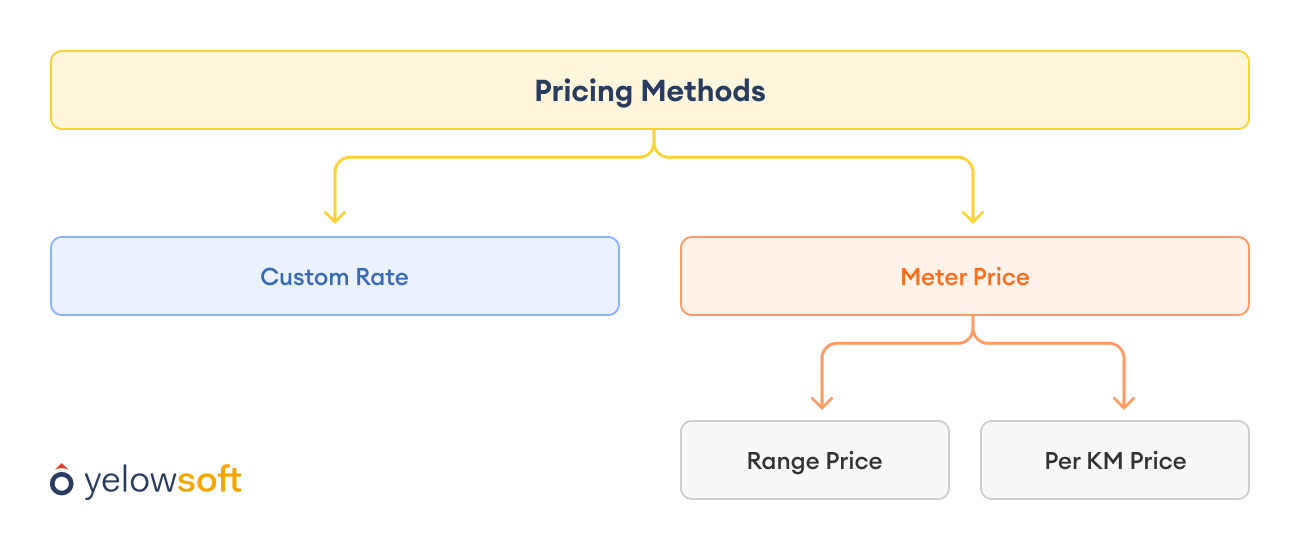Click the orange arrowhead pointing to Range Price
This screenshot has height=549, width=1300.
822,401
